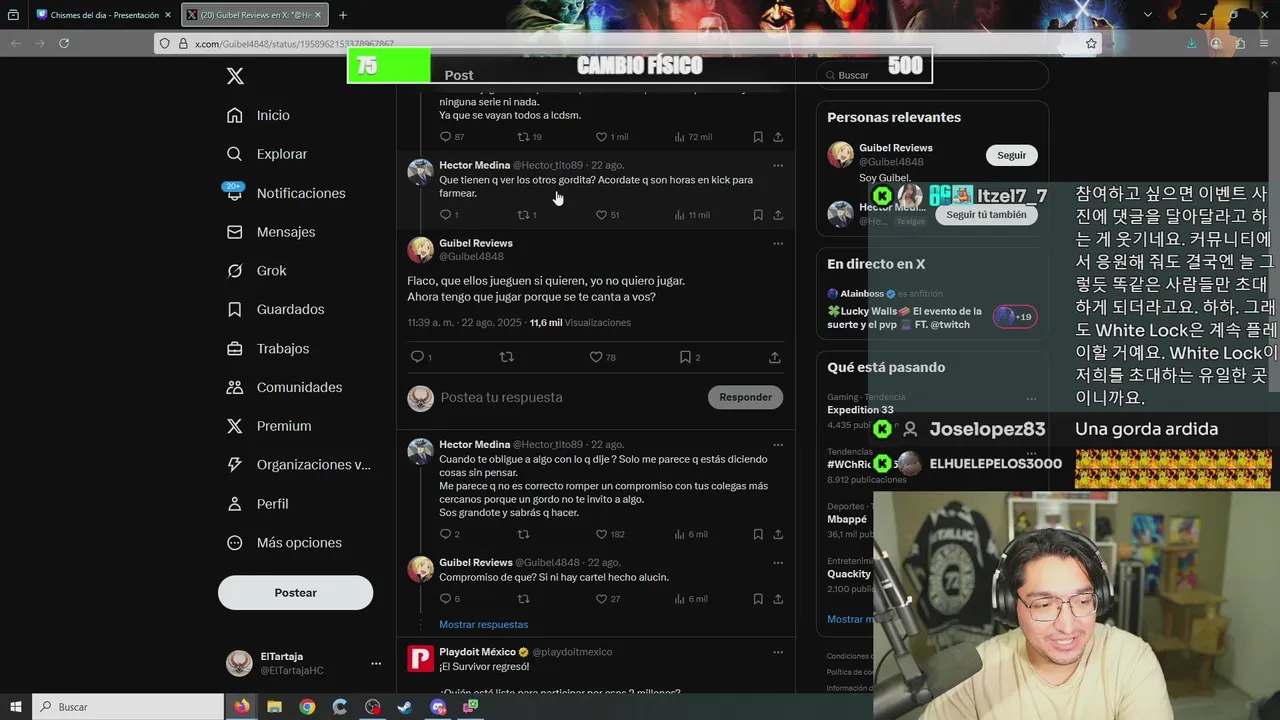Like the top post with 1 mil likes
Screen dimensions: 1280x720
tap(612, 137)
